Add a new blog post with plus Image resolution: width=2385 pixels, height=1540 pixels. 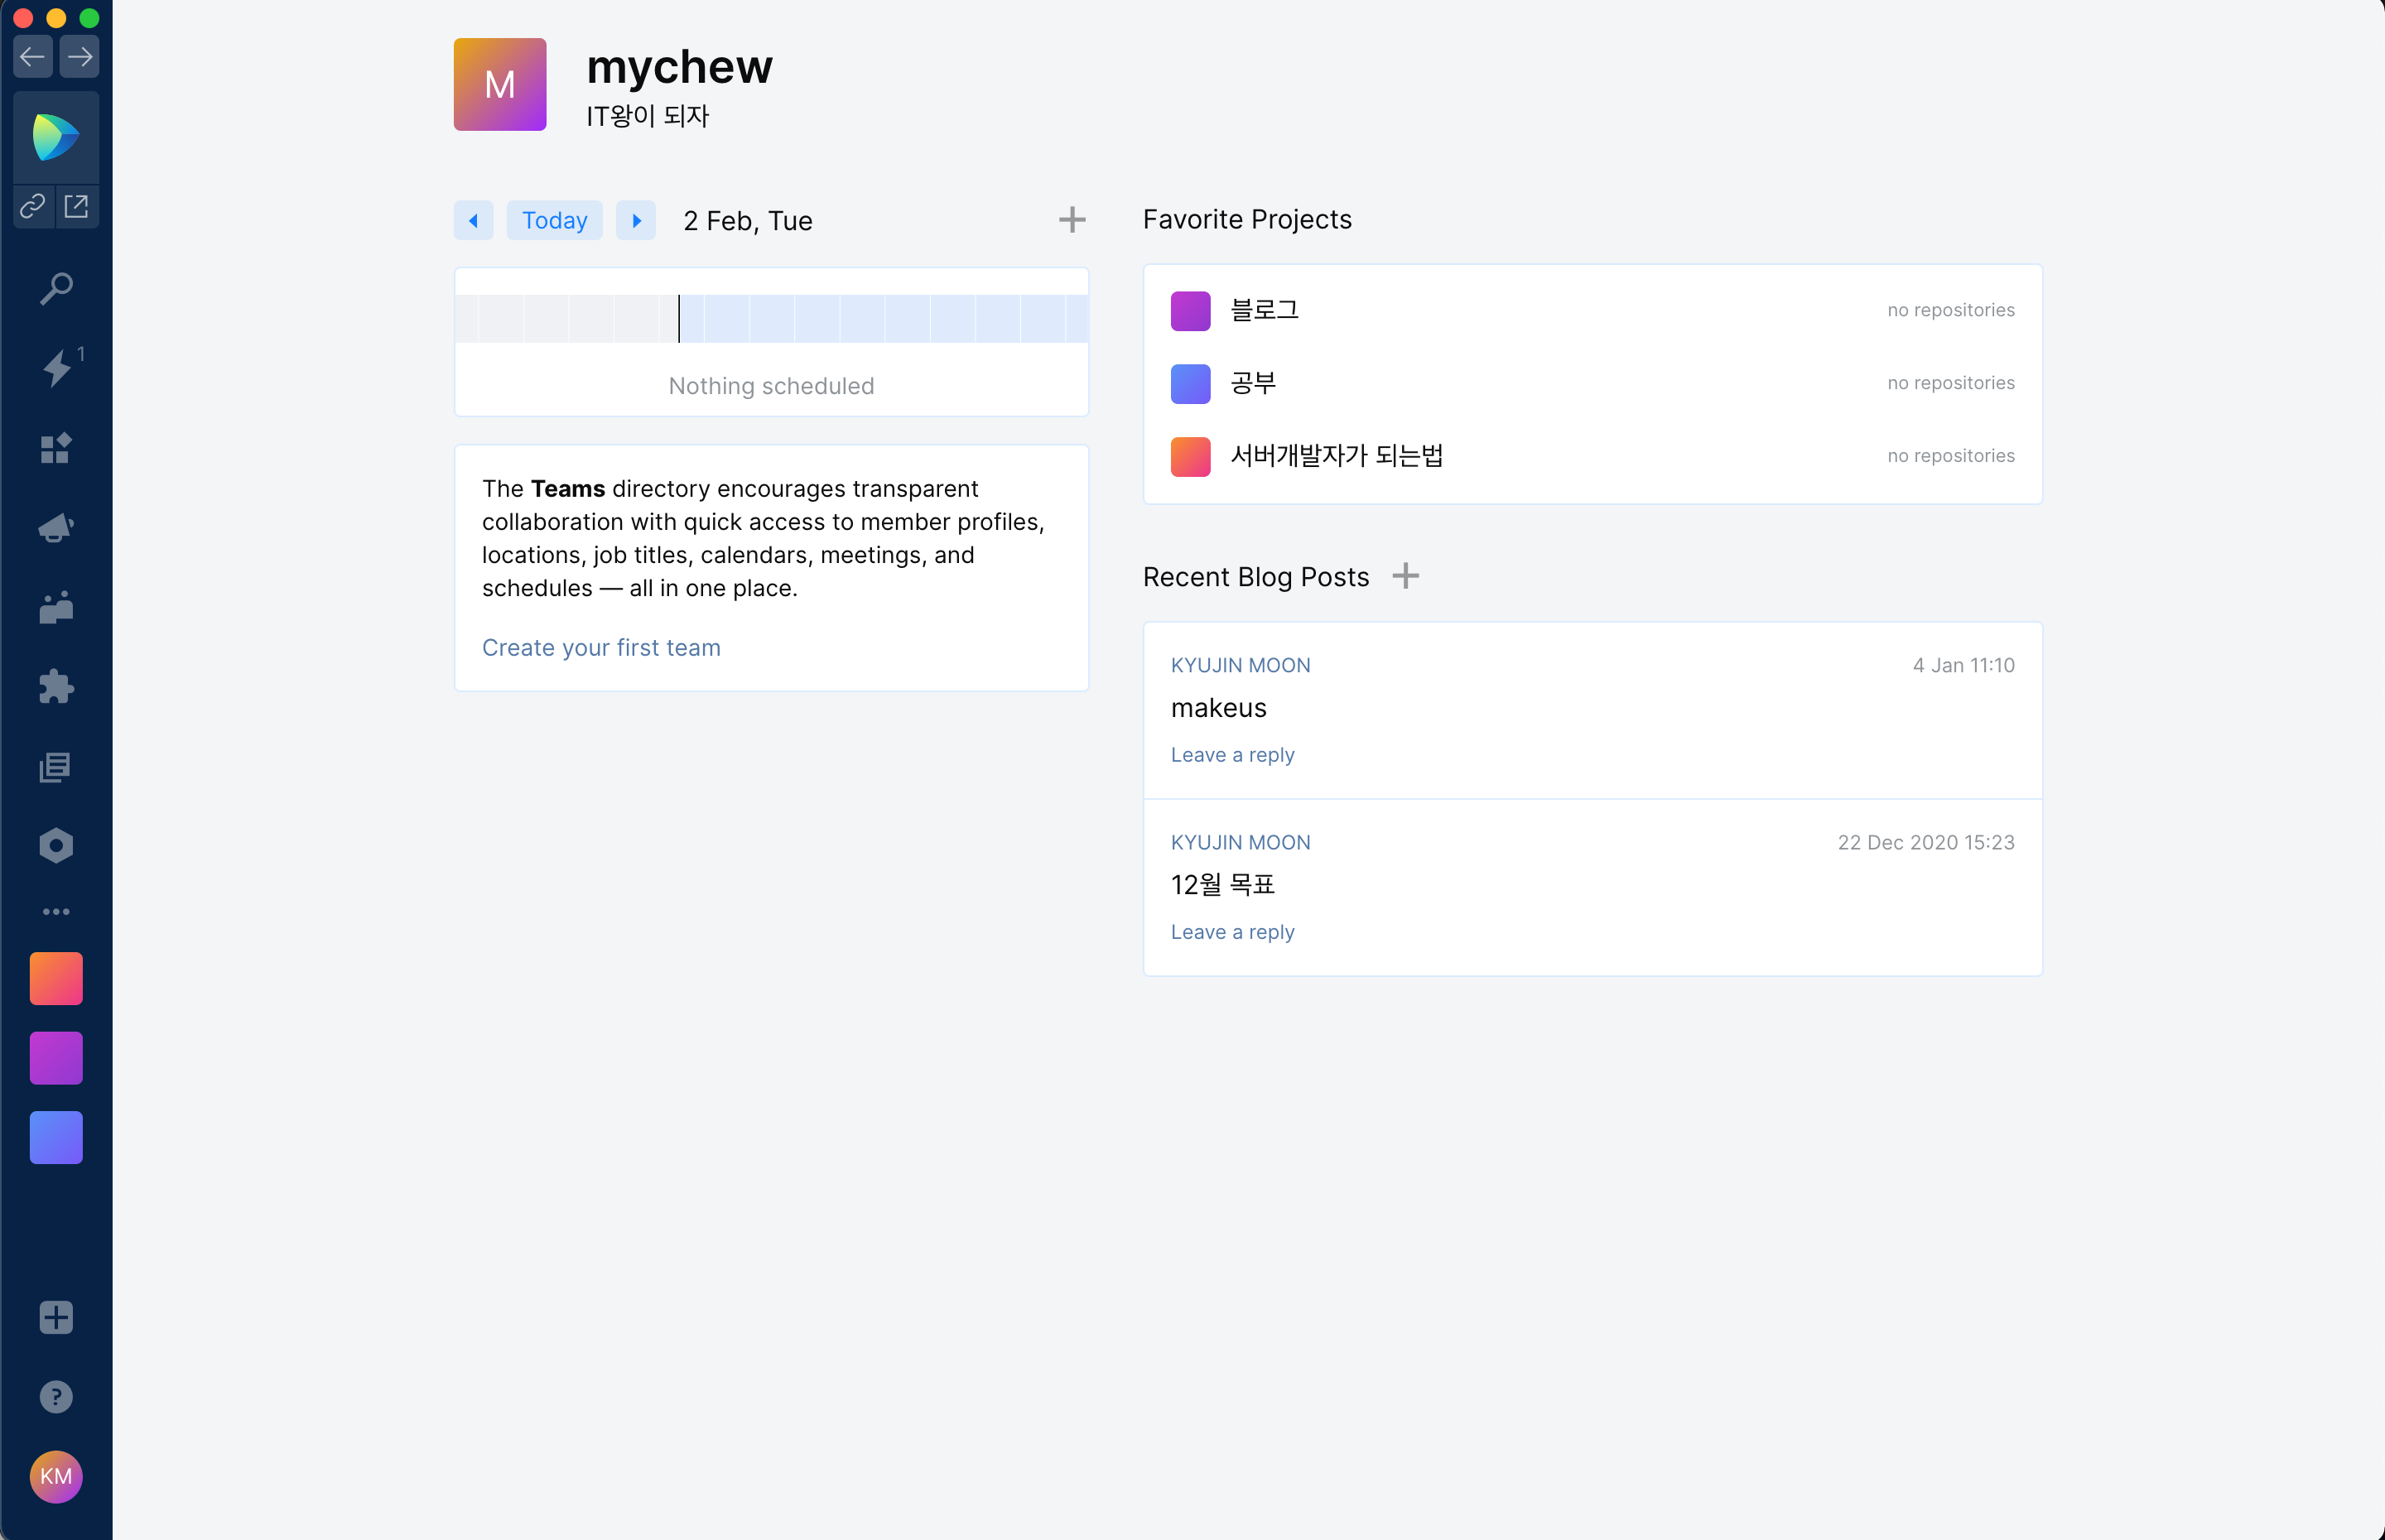1405,576
